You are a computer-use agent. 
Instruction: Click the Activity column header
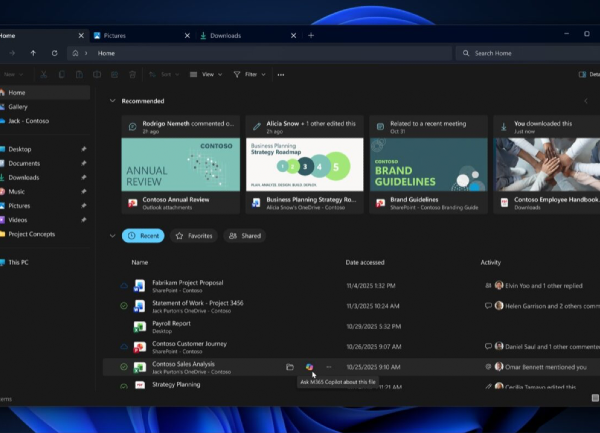point(491,262)
